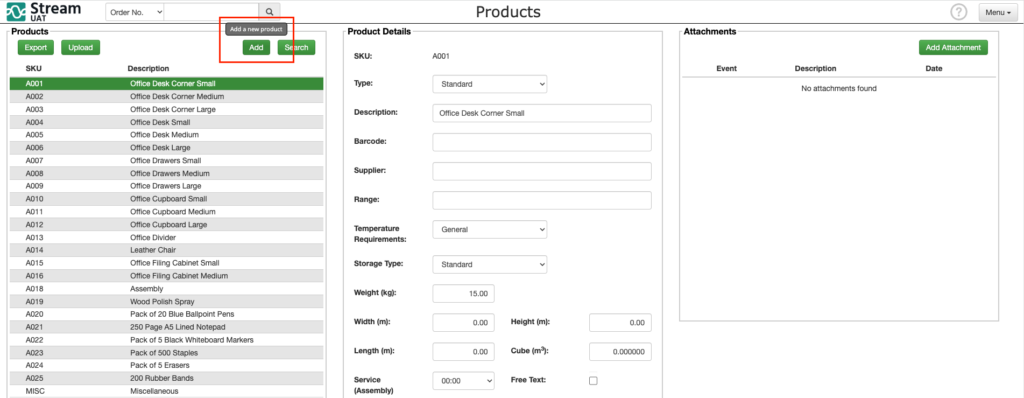Select row A008 Office Drawers Medium
Screen dimensions: 1024x398
pos(167,173)
